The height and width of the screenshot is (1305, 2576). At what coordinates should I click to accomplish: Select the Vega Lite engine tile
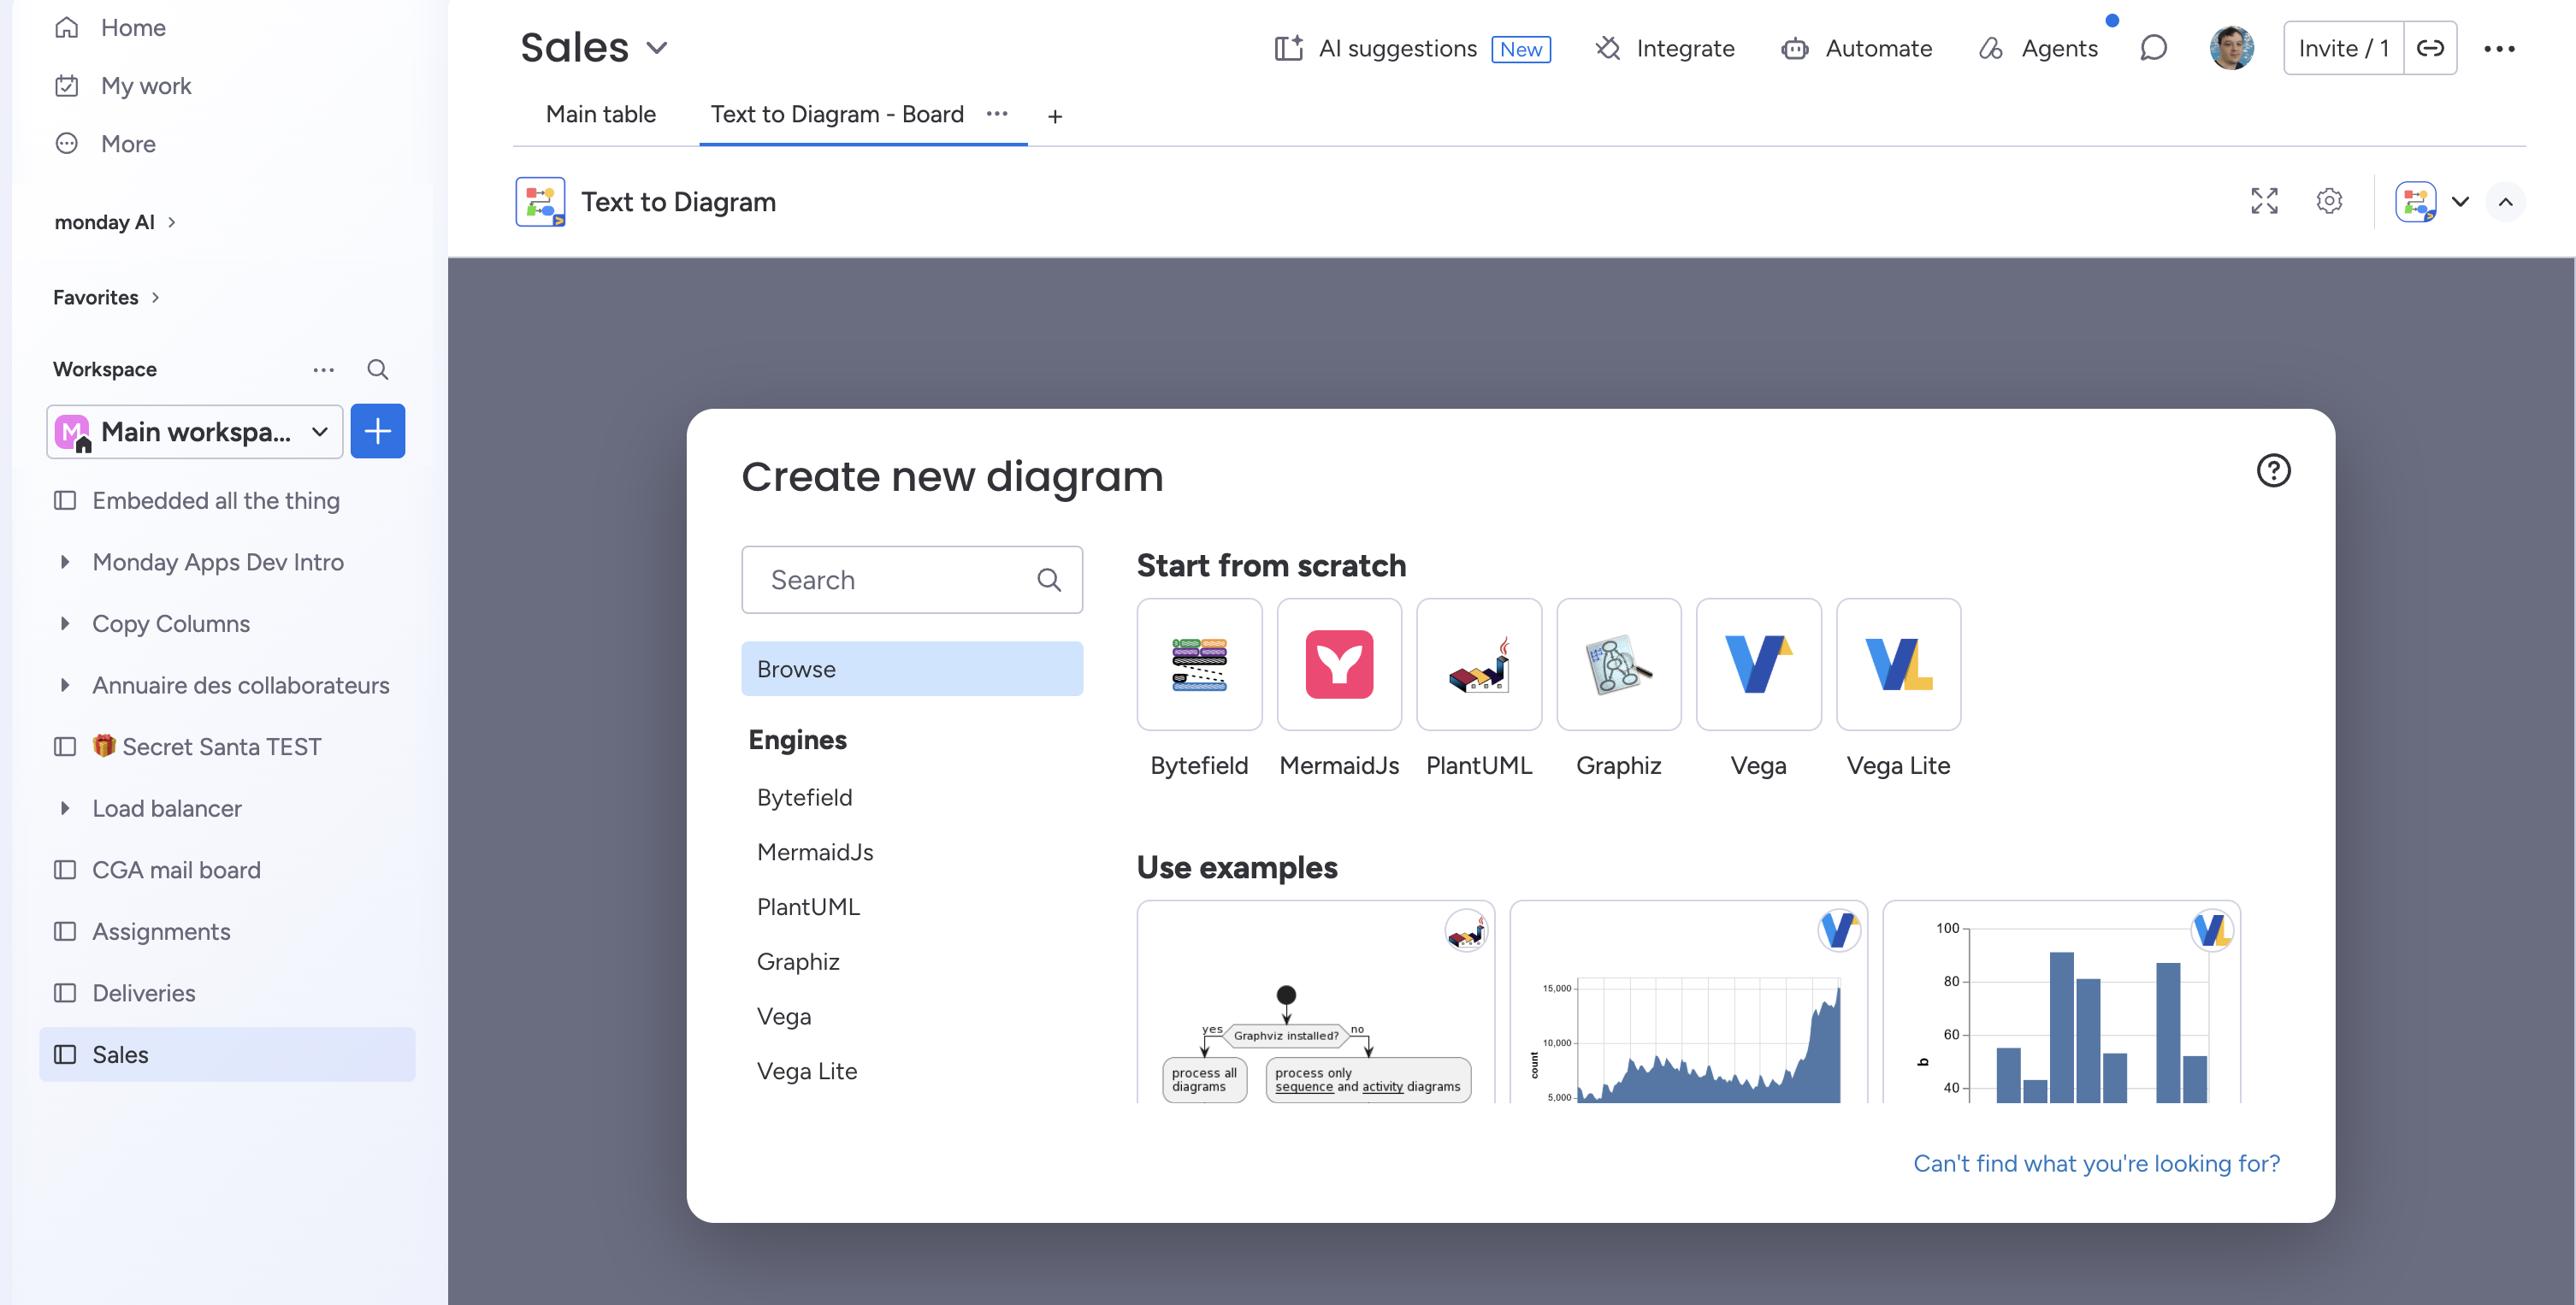coord(1899,664)
